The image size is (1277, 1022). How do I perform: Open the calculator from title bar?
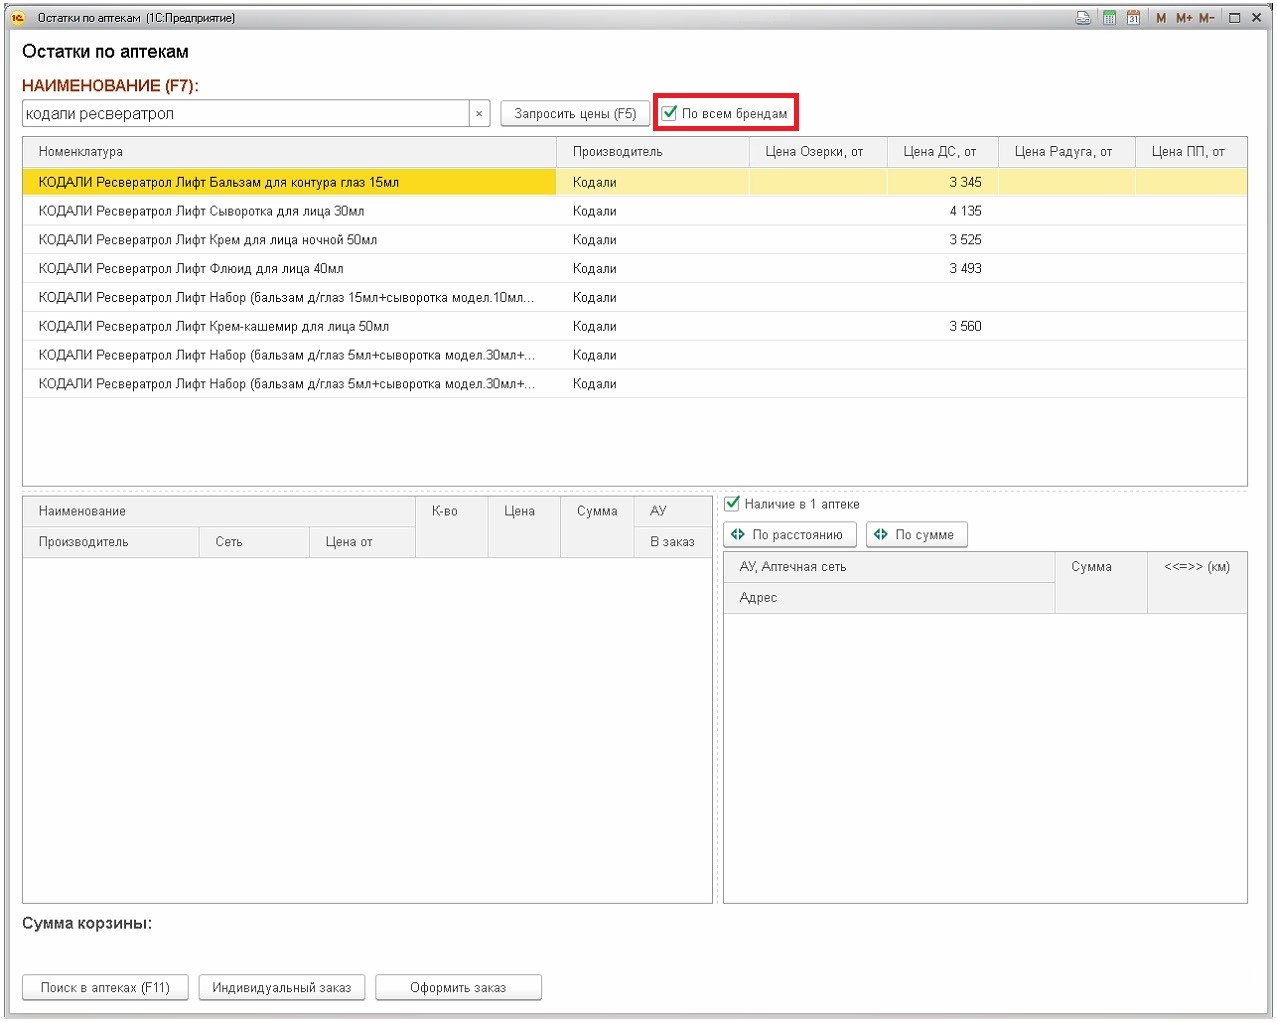point(1109,18)
